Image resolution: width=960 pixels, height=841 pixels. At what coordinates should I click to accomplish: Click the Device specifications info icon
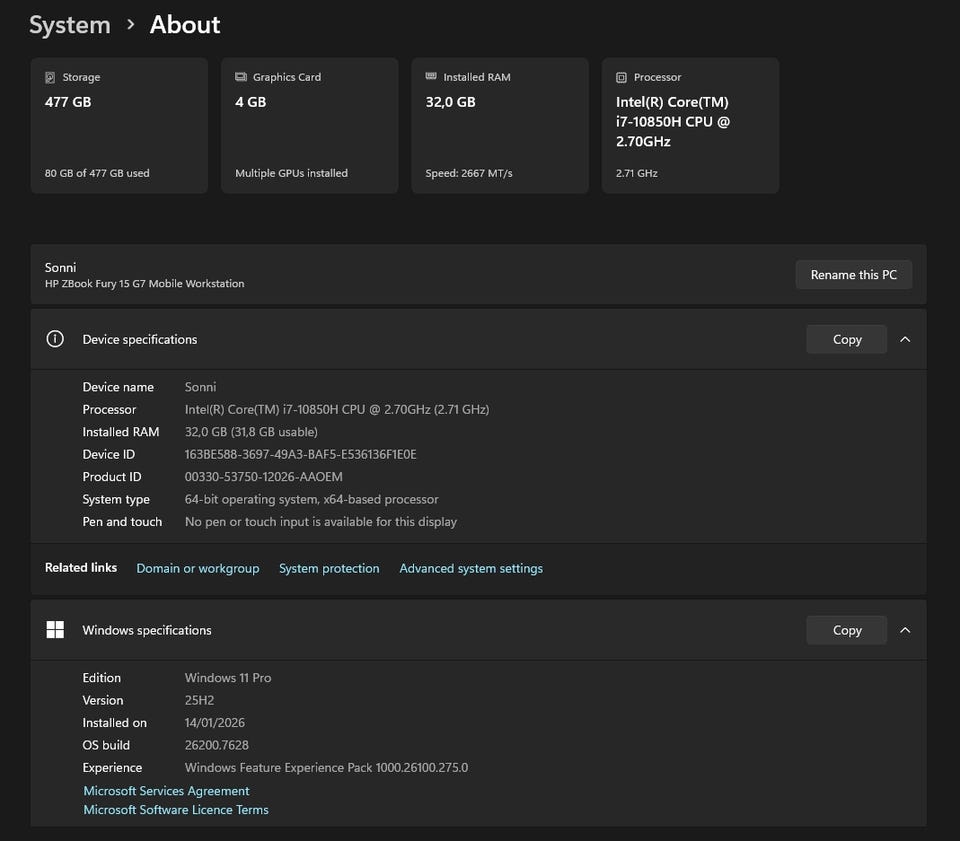55,339
